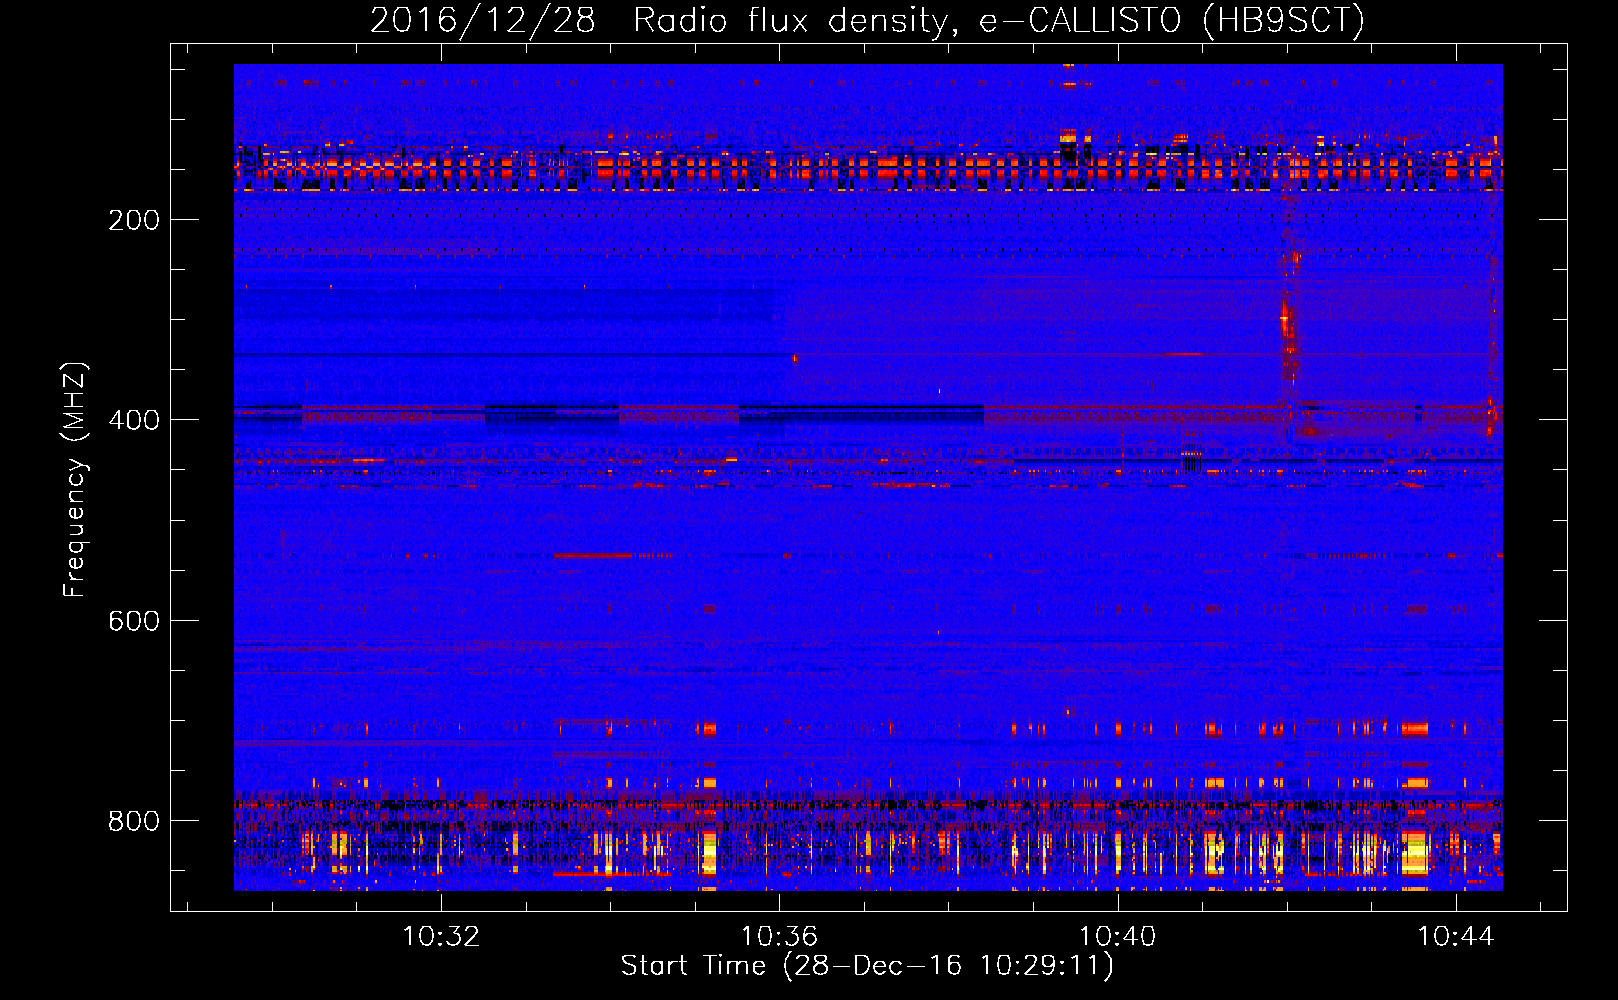Image resolution: width=1618 pixels, height=1000 pixels.
Task: Click the 600 frequency tick label
Action: click(134, 621)
